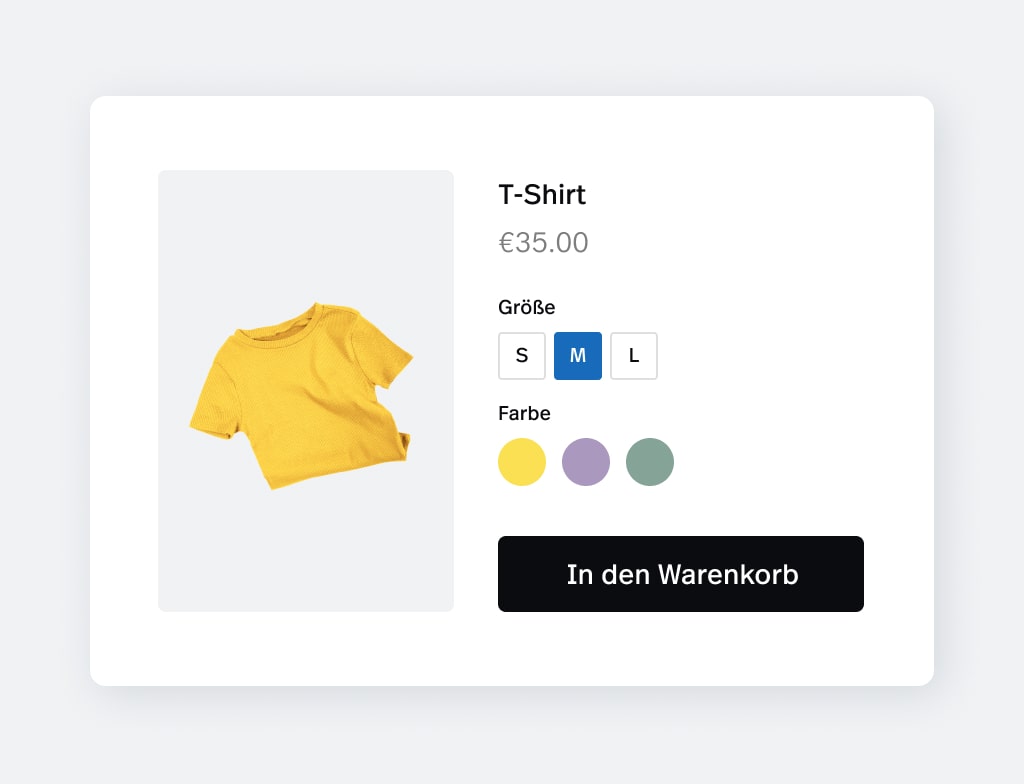
Task: Choose the purple color swatch
Action: (586, 462)
